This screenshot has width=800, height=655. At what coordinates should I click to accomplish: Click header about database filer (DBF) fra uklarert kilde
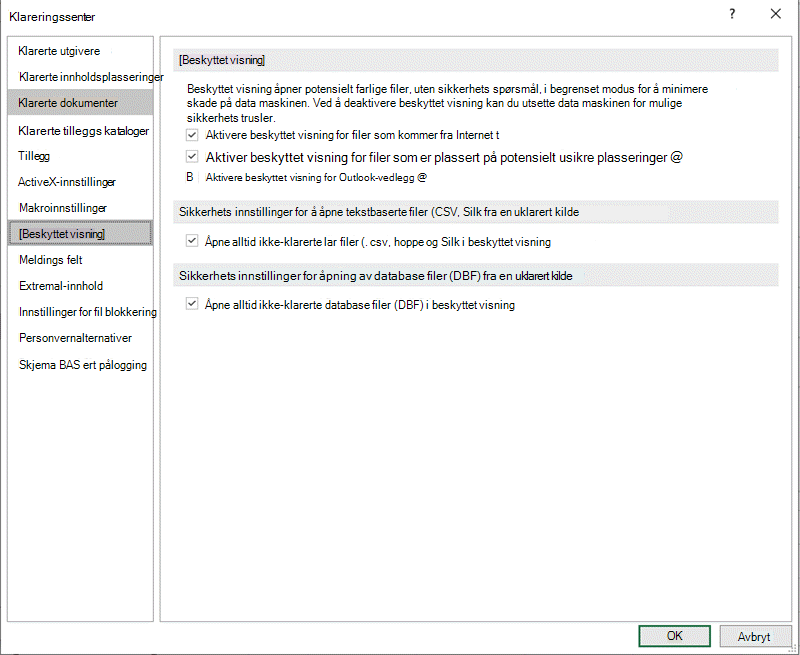(476, 276)
